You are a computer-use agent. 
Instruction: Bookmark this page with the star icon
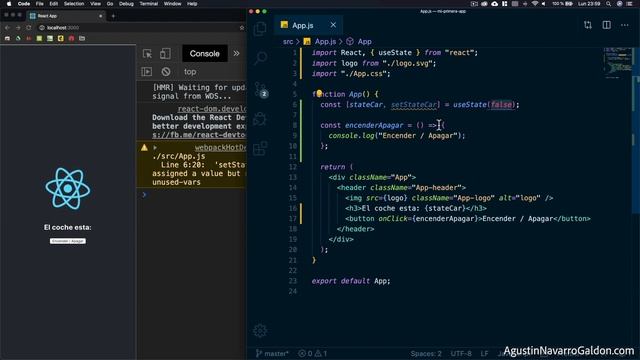(x=242, y=27)
